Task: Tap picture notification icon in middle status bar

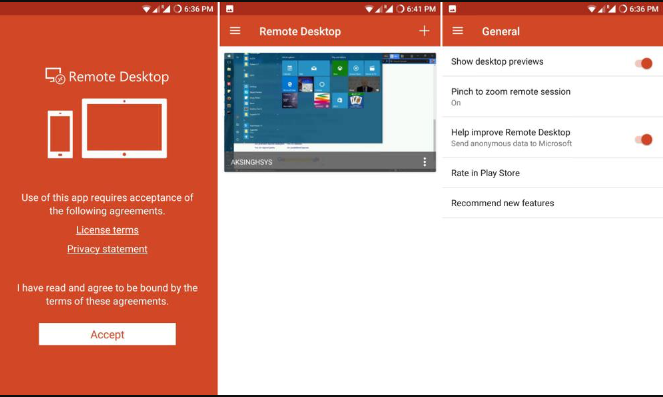Action: click(x=230, y=9)
